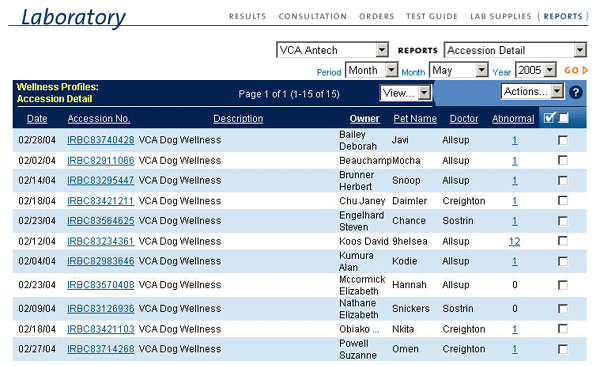Tick checkbox for Beauchamp Mocha row
This screenshot has height=366, width=600.
(x=563, y=160)
